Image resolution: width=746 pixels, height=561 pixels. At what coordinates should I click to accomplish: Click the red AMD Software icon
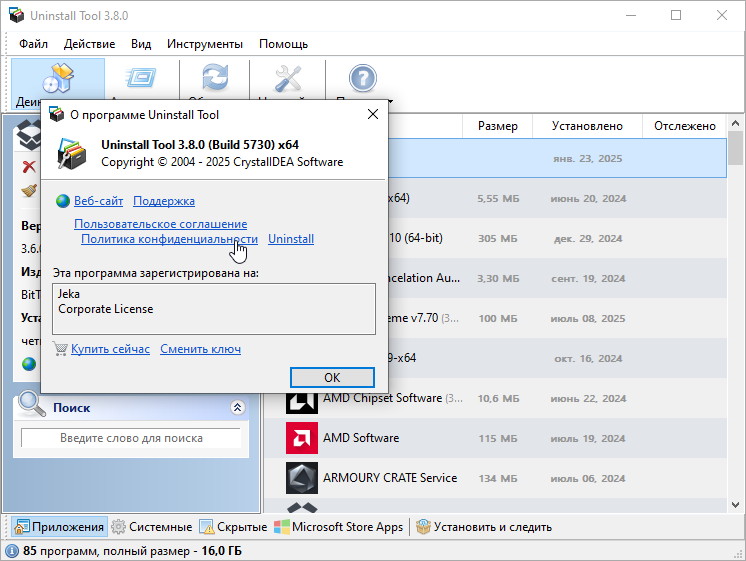(x=302, y=438)
